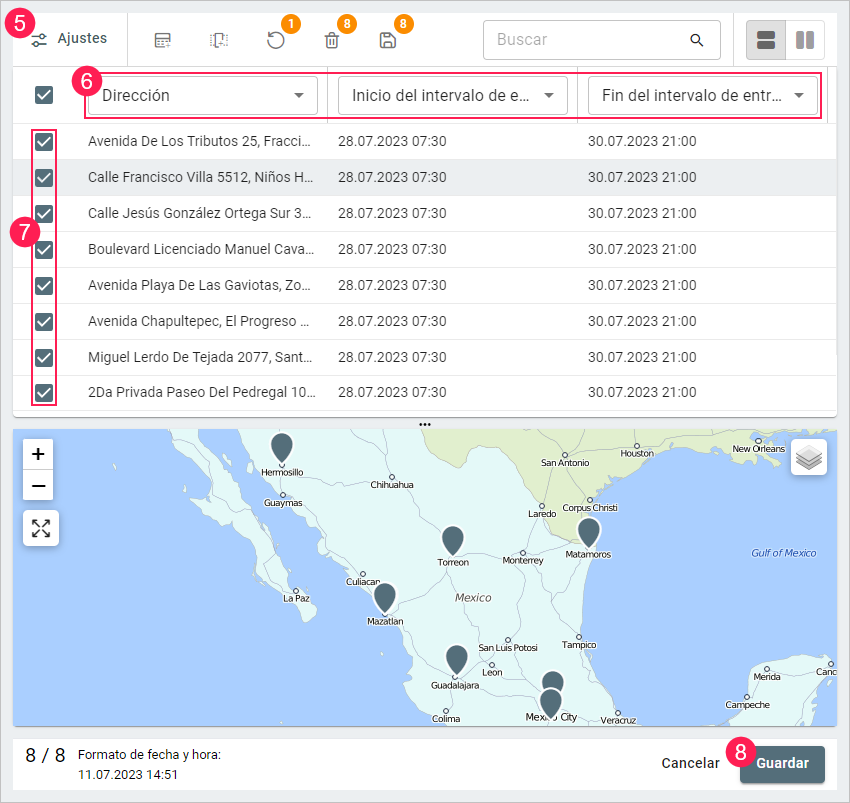Screen dimensions: 850x803
Task: Click the map layers icon
Action: pyautogui.click(x=808, y=457)
